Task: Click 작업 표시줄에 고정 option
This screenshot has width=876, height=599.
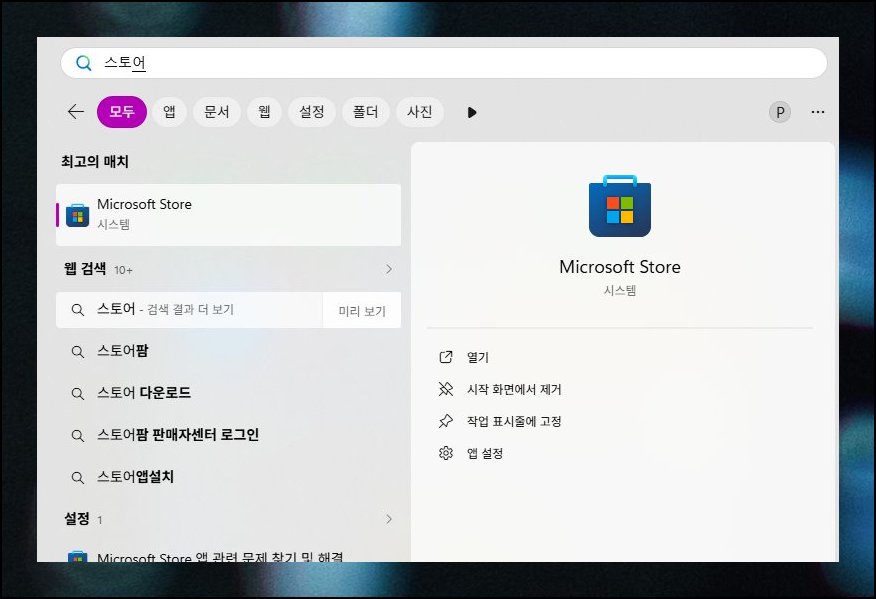Action: click(514, 421)
